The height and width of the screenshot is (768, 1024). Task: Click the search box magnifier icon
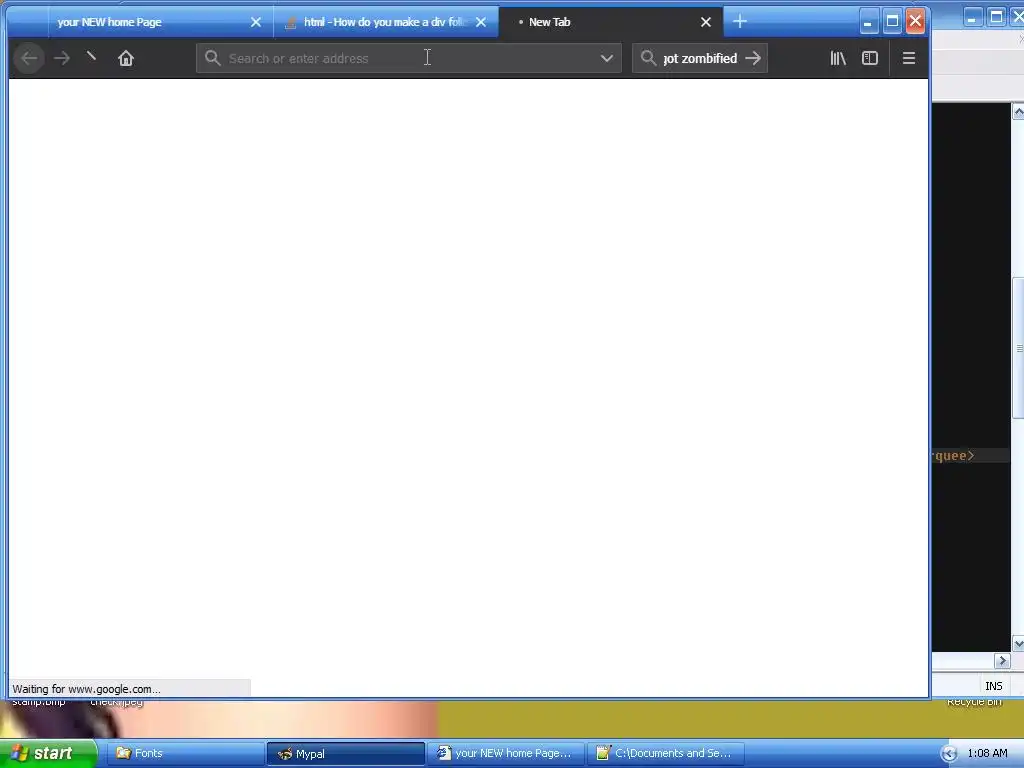[648, 58]
